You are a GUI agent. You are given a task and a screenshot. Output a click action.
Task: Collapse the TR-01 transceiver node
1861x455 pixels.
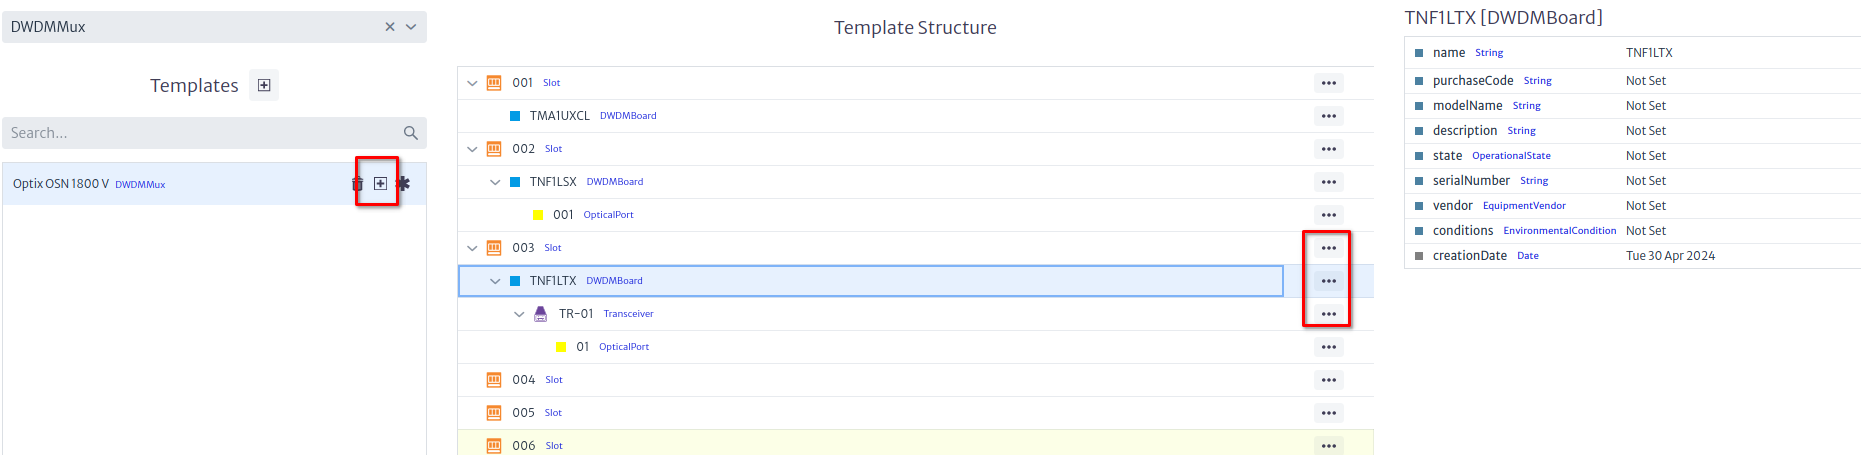519,314
